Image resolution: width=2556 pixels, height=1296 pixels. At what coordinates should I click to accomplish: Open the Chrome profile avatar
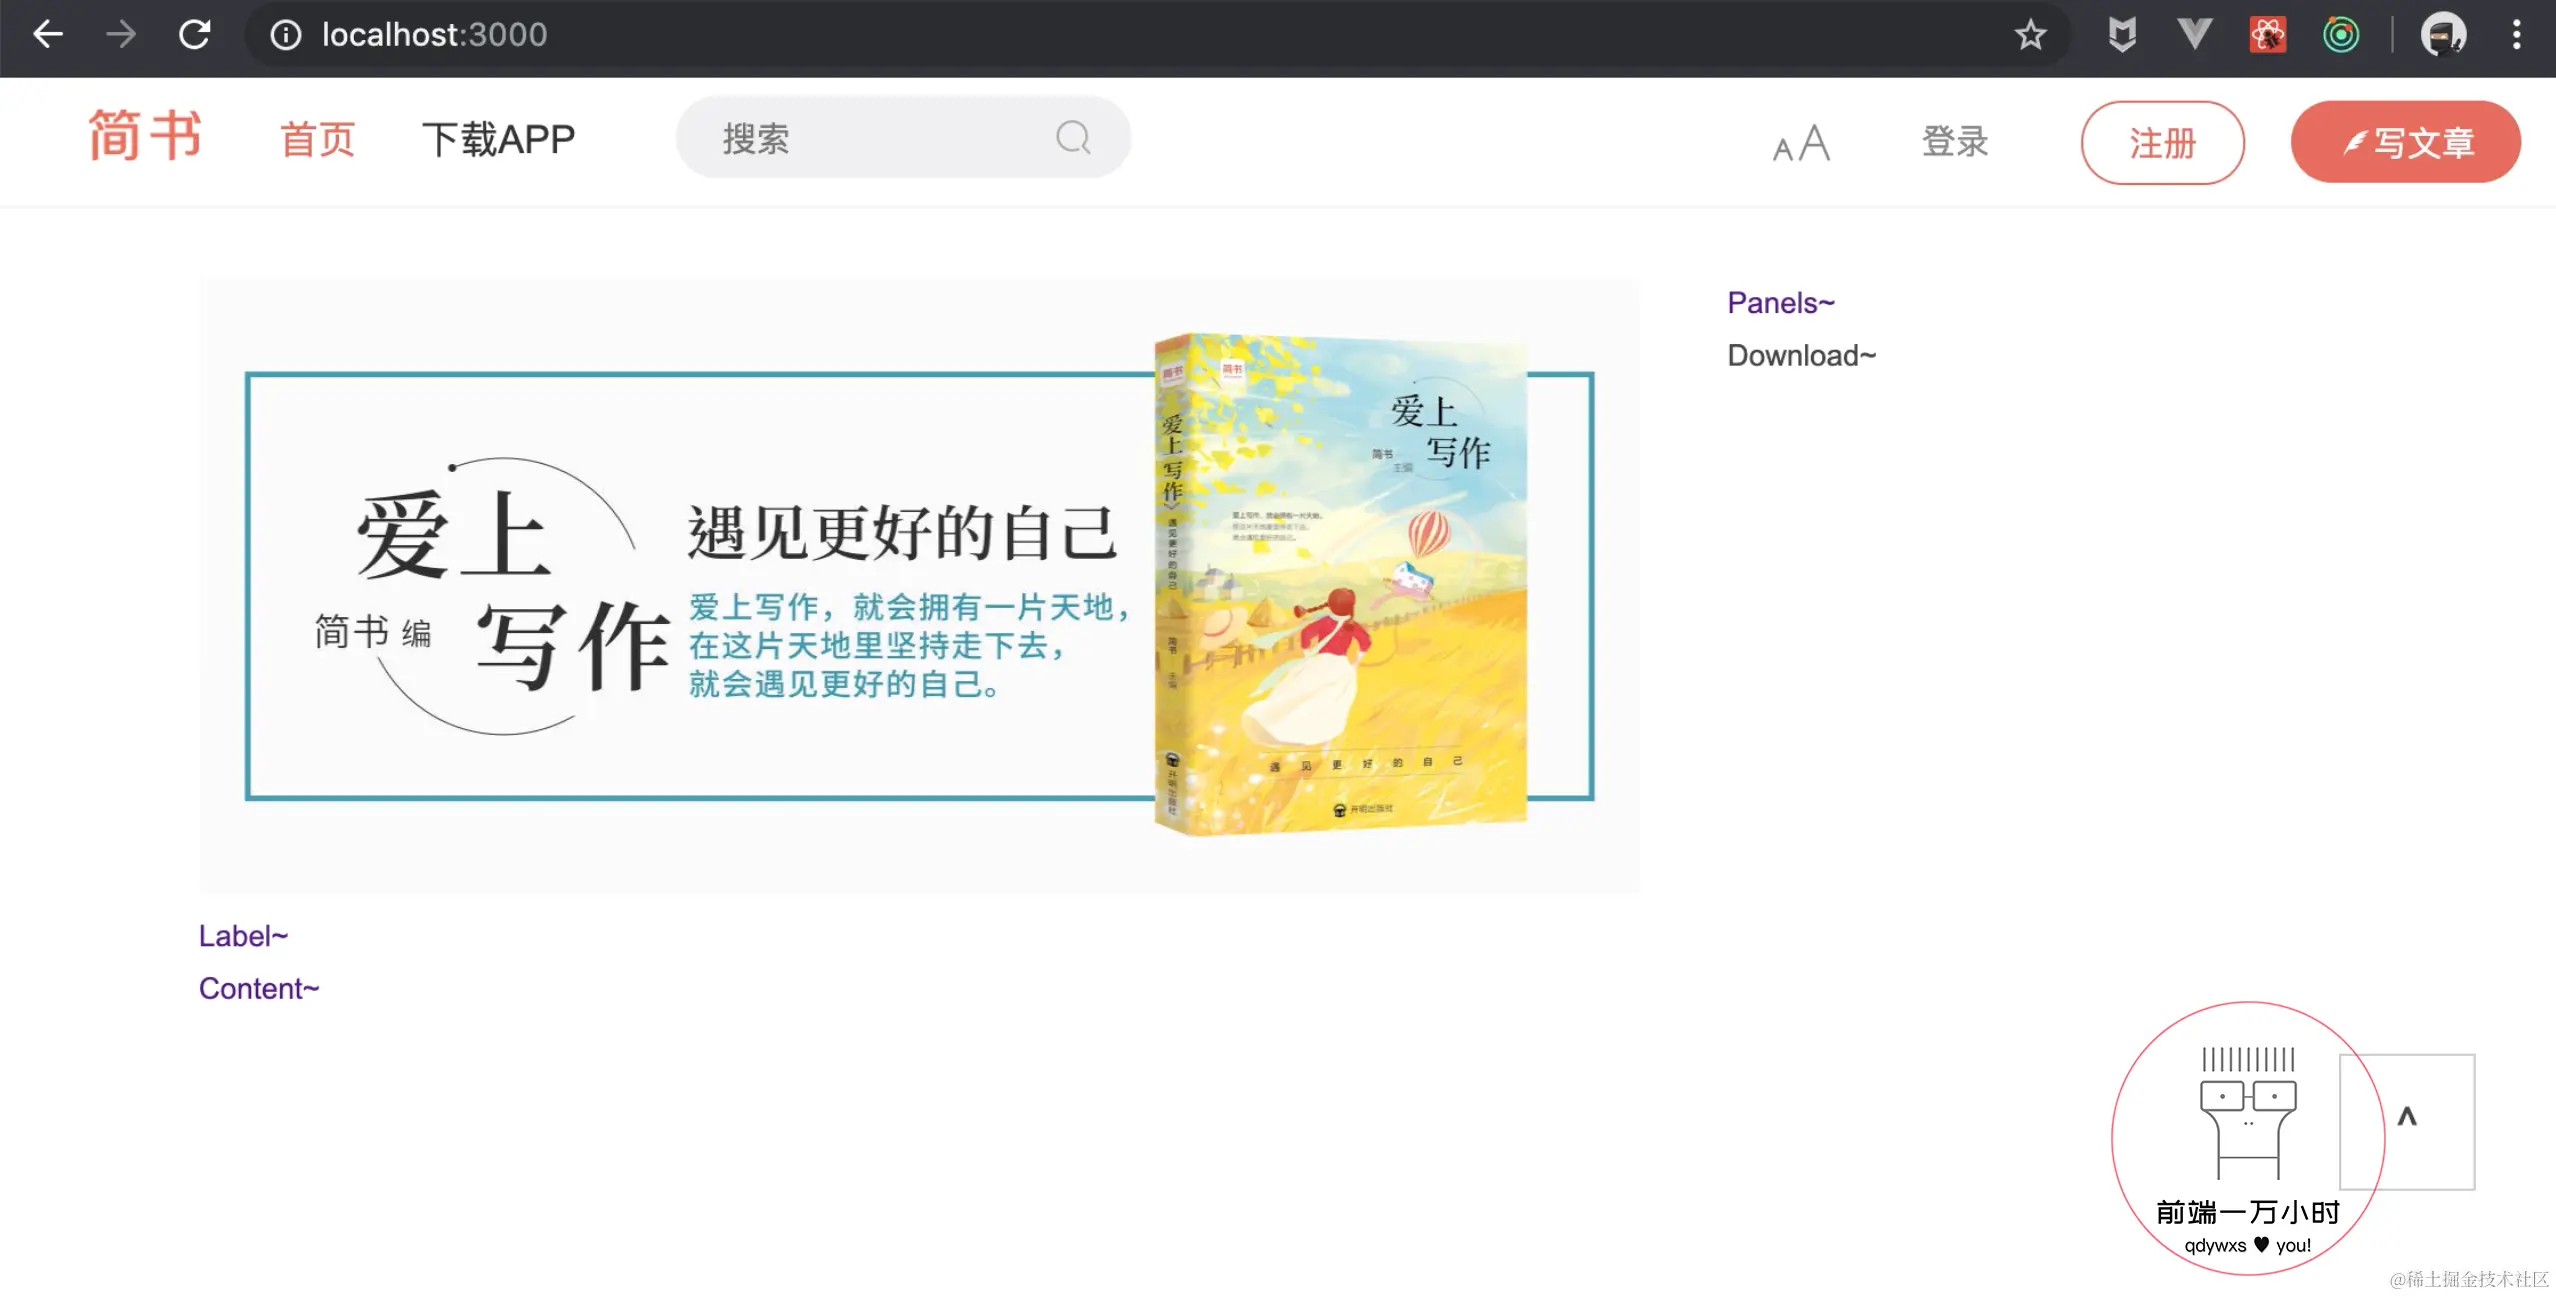pyautogui.click(x=2443, y=35)
